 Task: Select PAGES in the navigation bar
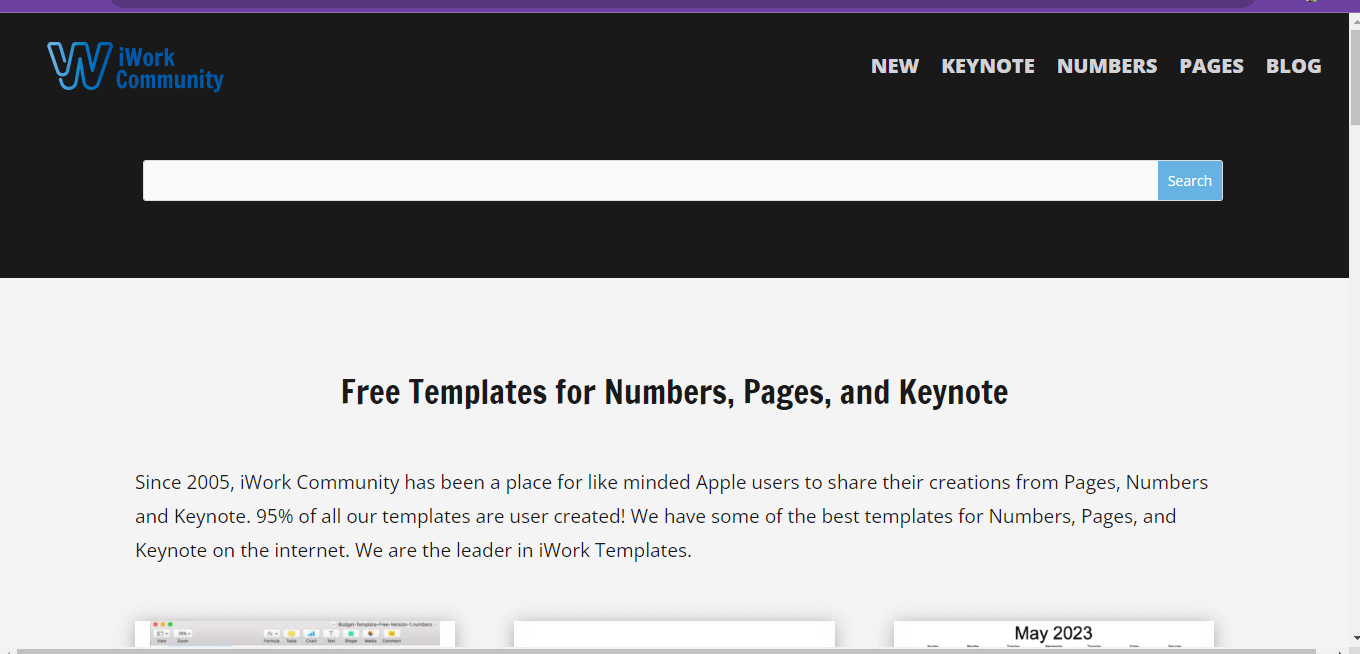(1212, 66)
